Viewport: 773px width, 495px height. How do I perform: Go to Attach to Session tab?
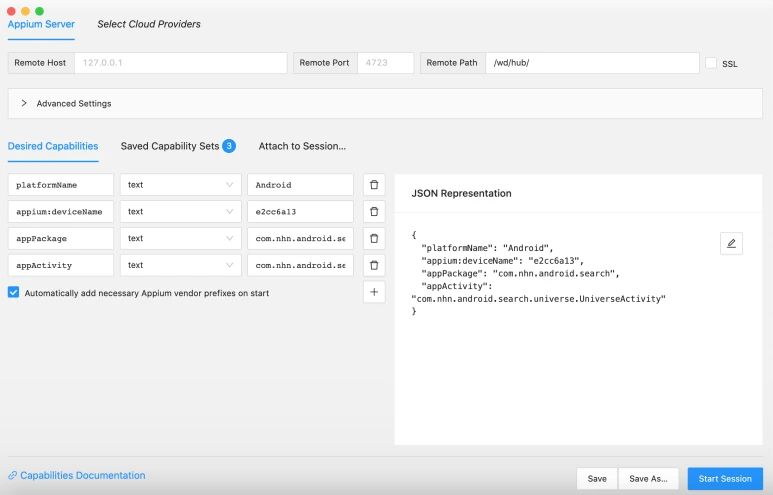[302, 146]
